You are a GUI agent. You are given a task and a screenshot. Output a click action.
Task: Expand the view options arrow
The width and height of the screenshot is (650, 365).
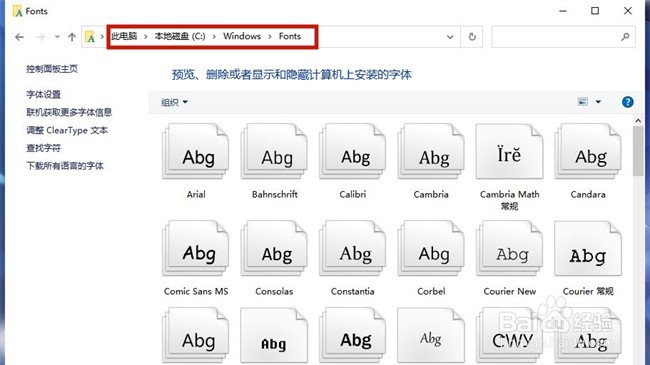click(x=598, y=102)
